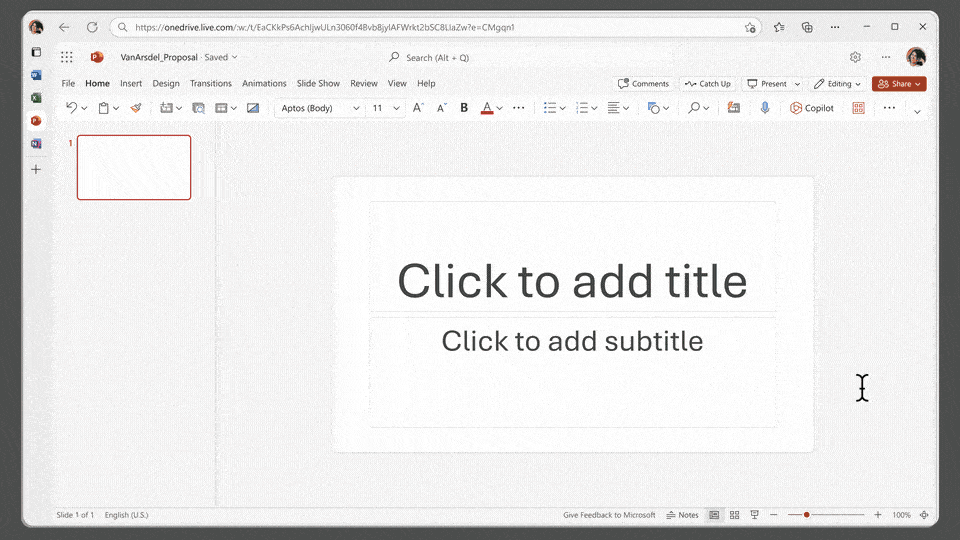Viewport: 960px width, 540px height.
Task: Open Copilot from the ribbon
Action: (x=811, y=108)
